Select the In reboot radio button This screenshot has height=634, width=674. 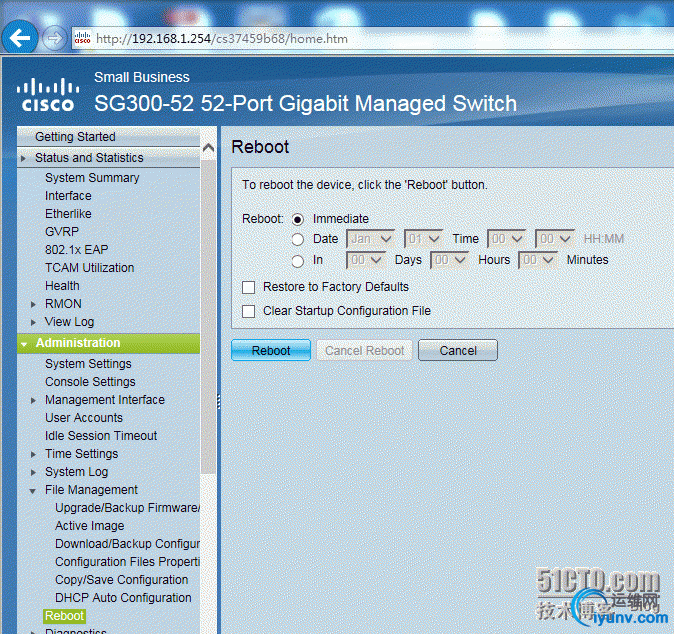pos(297,261)
